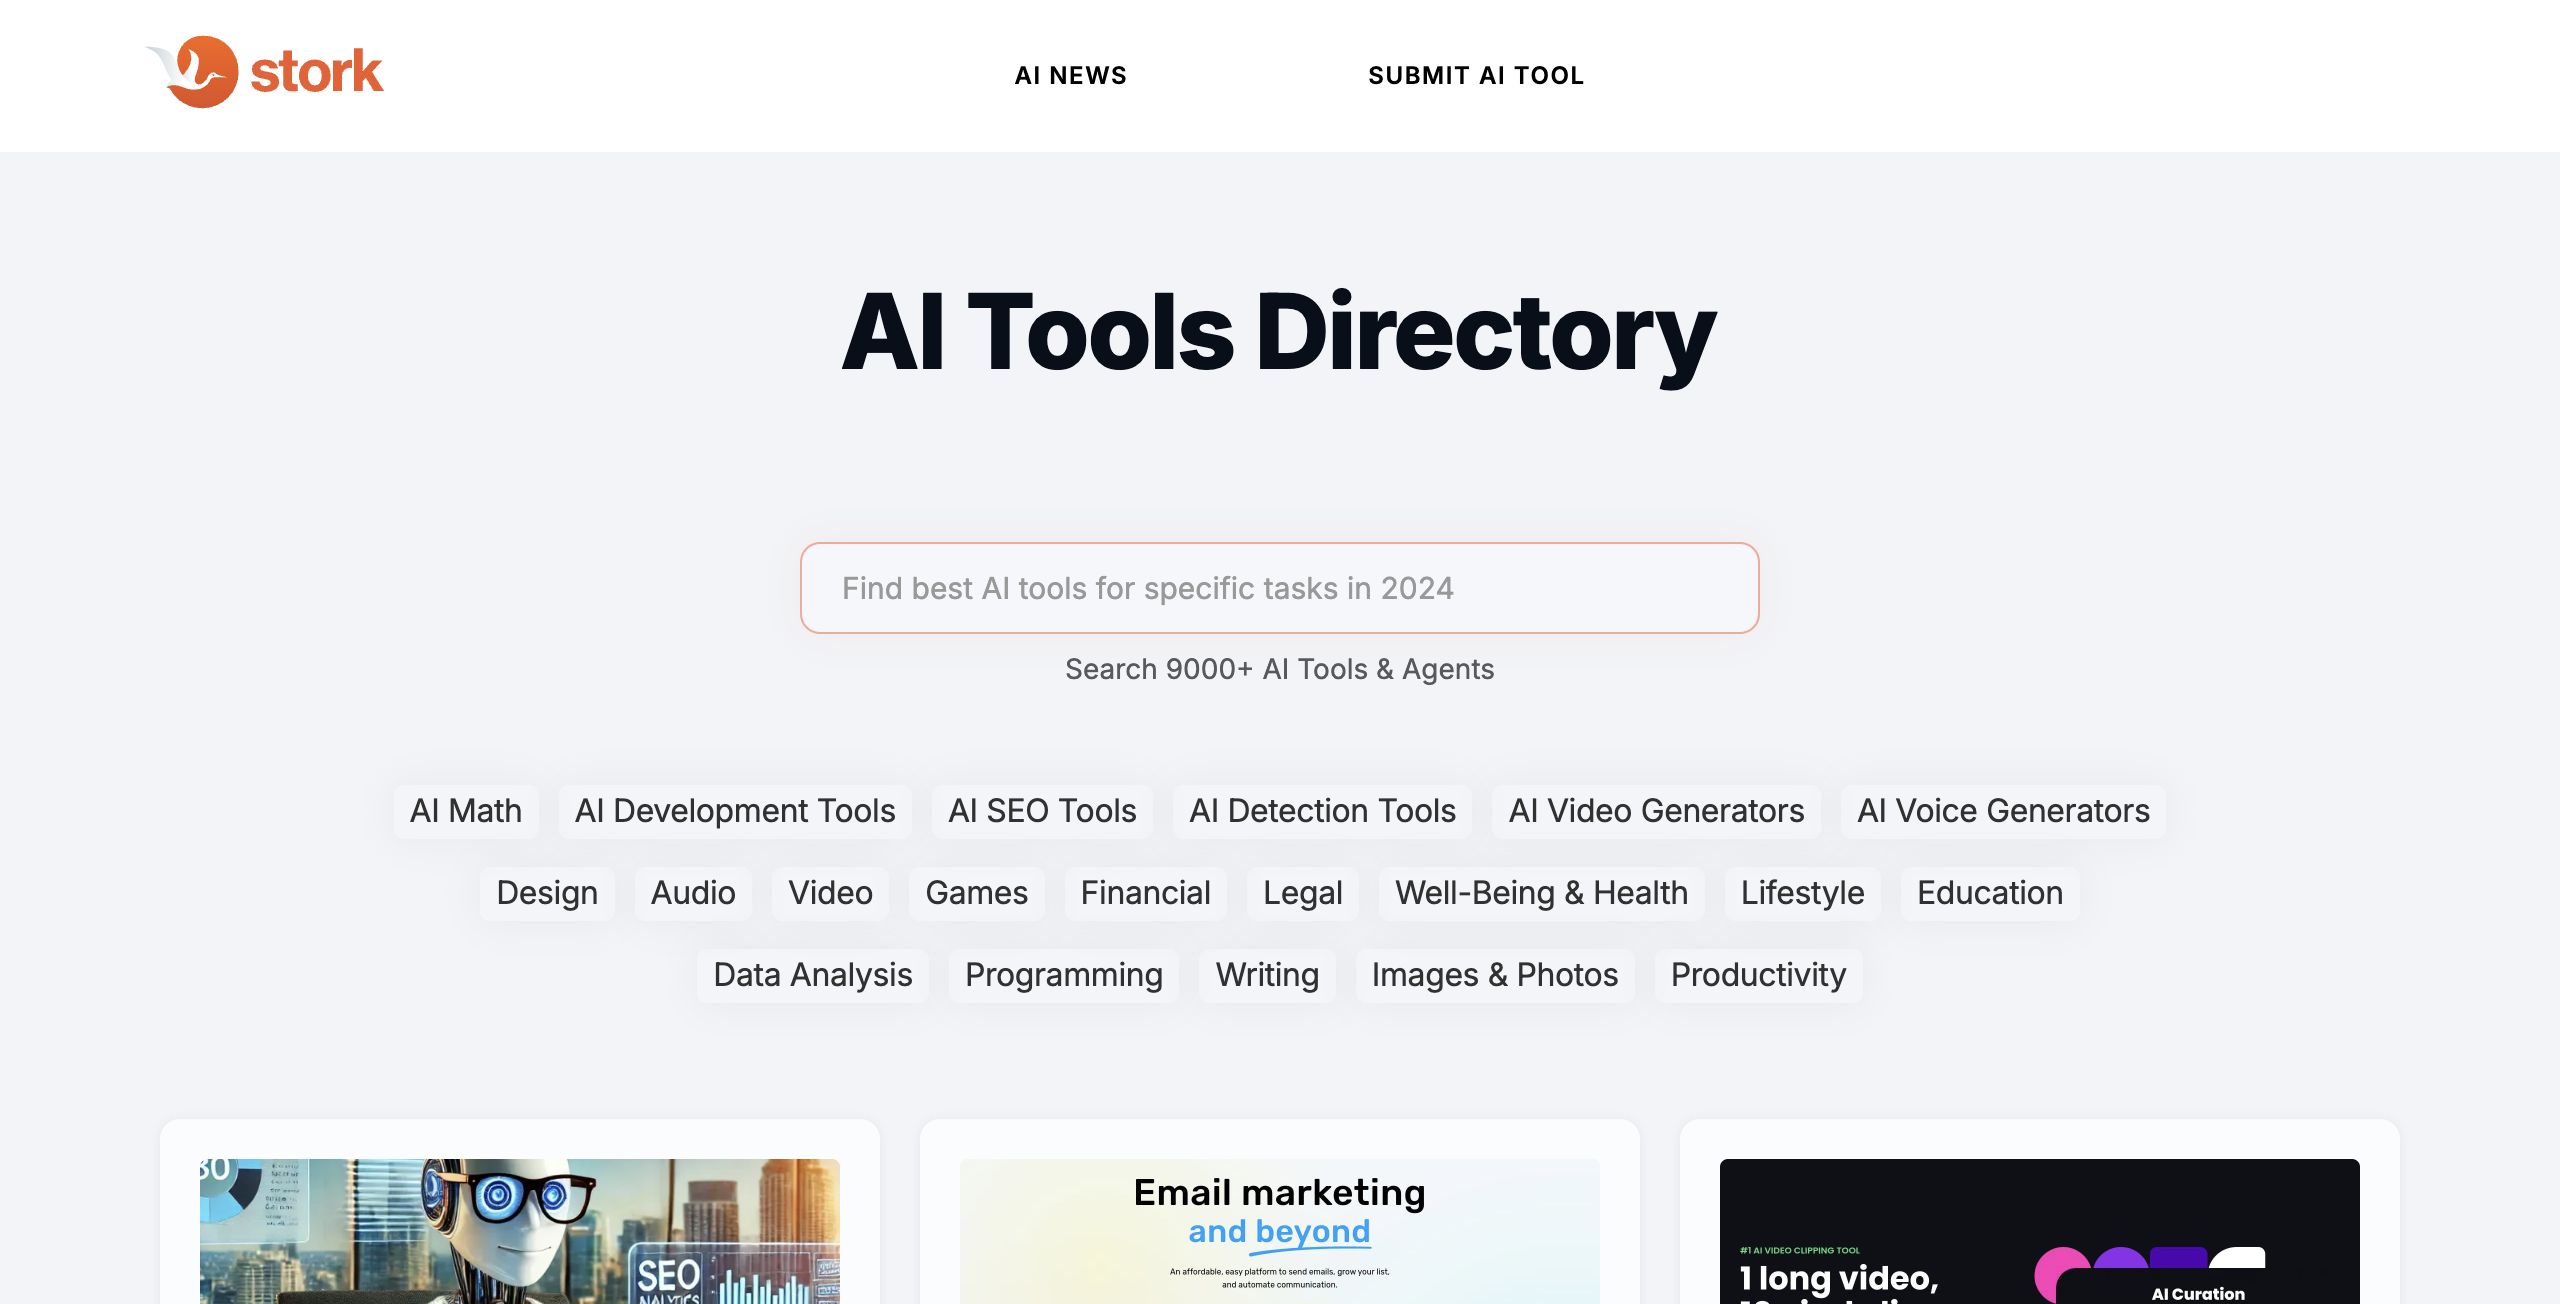Focus the AI tools search field

tap(1279, 588)
